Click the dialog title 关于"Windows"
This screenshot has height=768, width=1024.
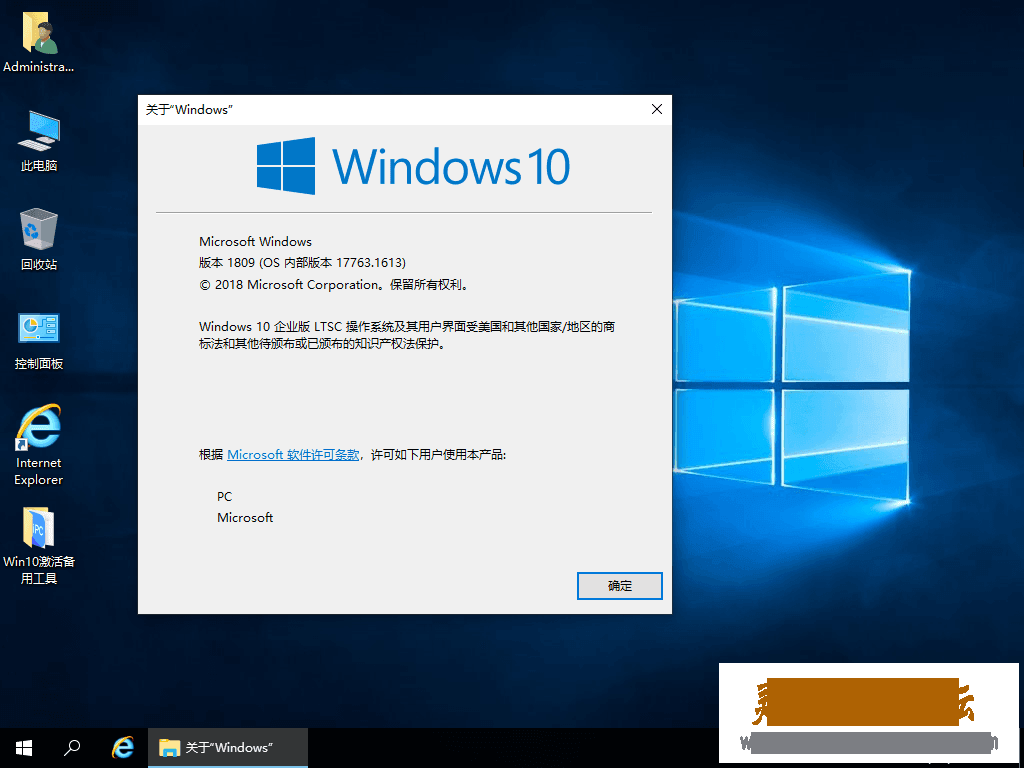coord(189,110)
